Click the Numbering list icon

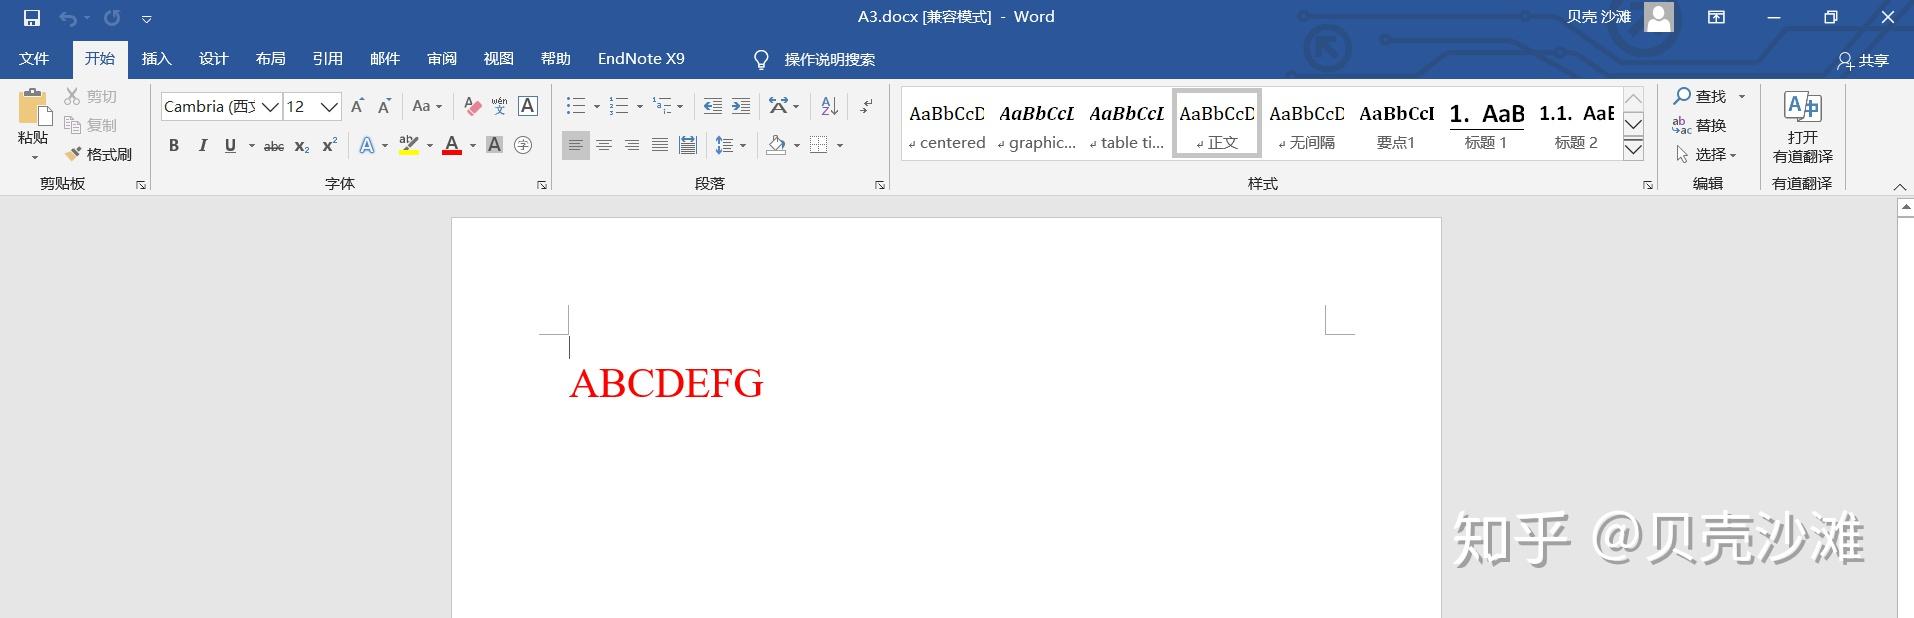pos(619,106)
